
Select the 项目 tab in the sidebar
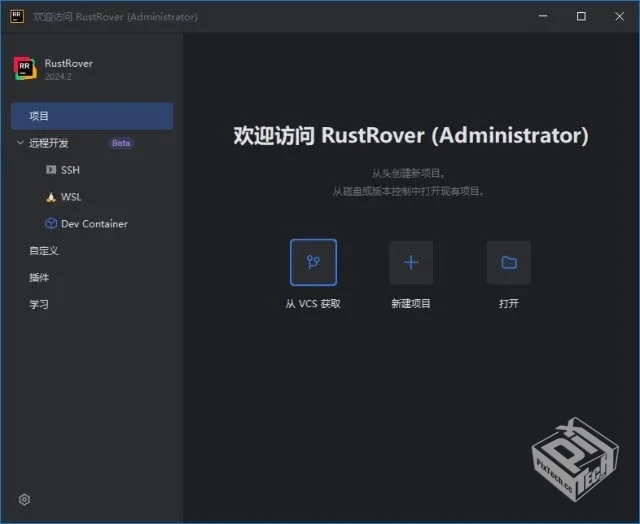click(92, 116)
